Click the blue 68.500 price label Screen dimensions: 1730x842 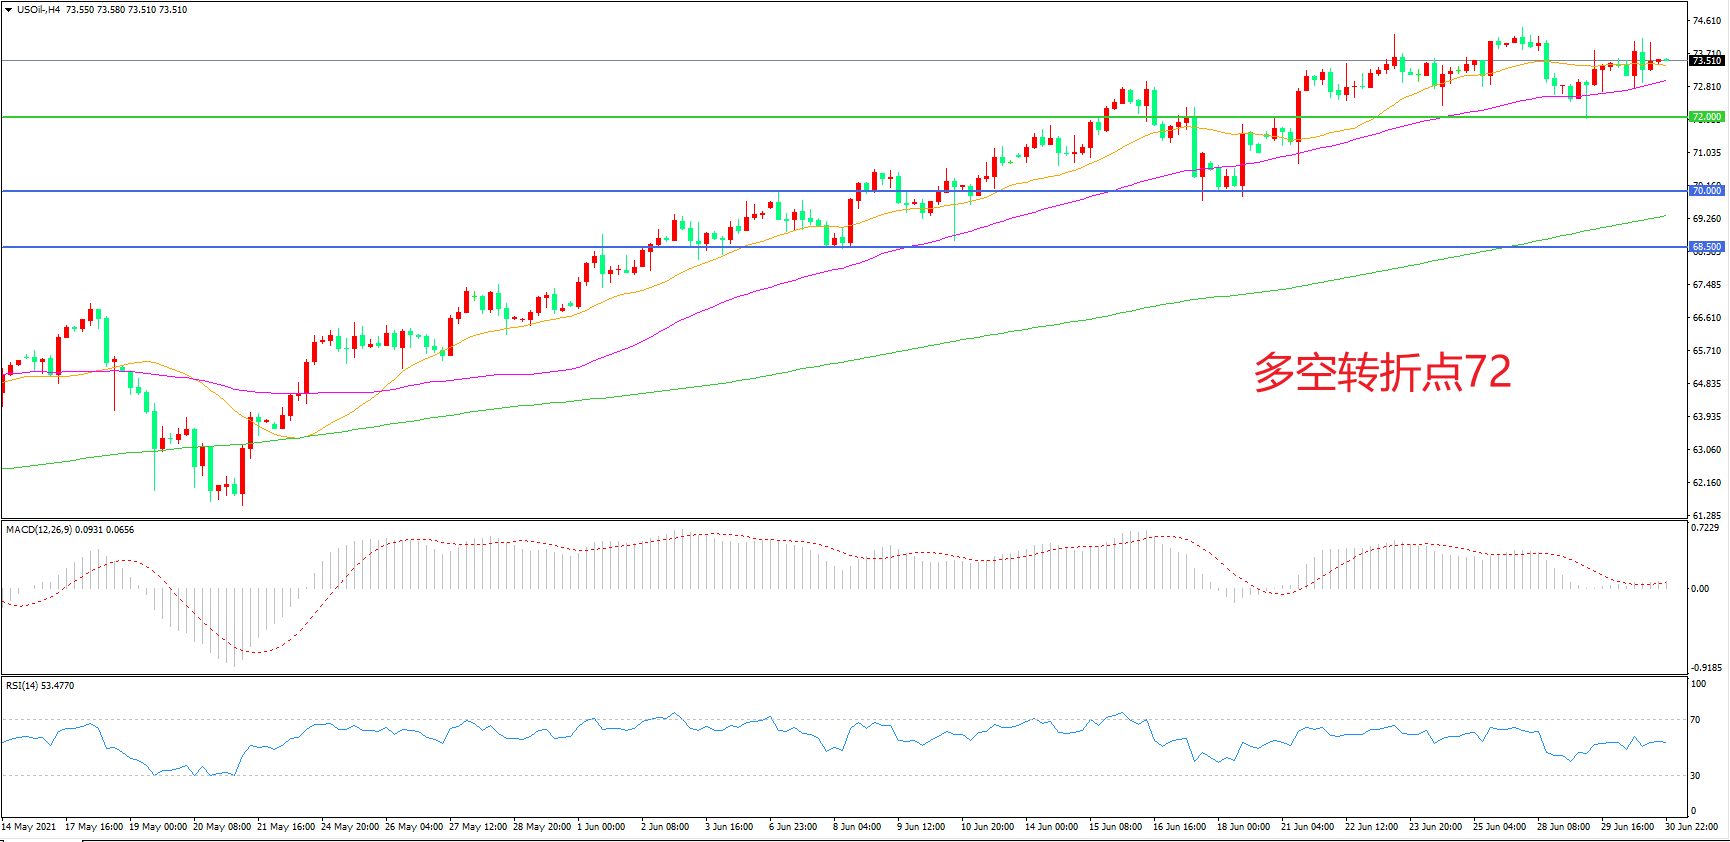(x=1706, y=246)
